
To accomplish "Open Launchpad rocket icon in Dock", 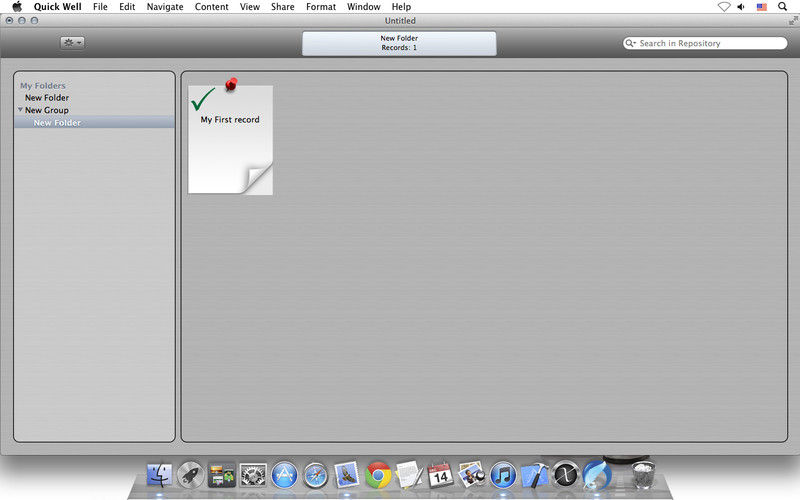I will click(x=190, y=476).
